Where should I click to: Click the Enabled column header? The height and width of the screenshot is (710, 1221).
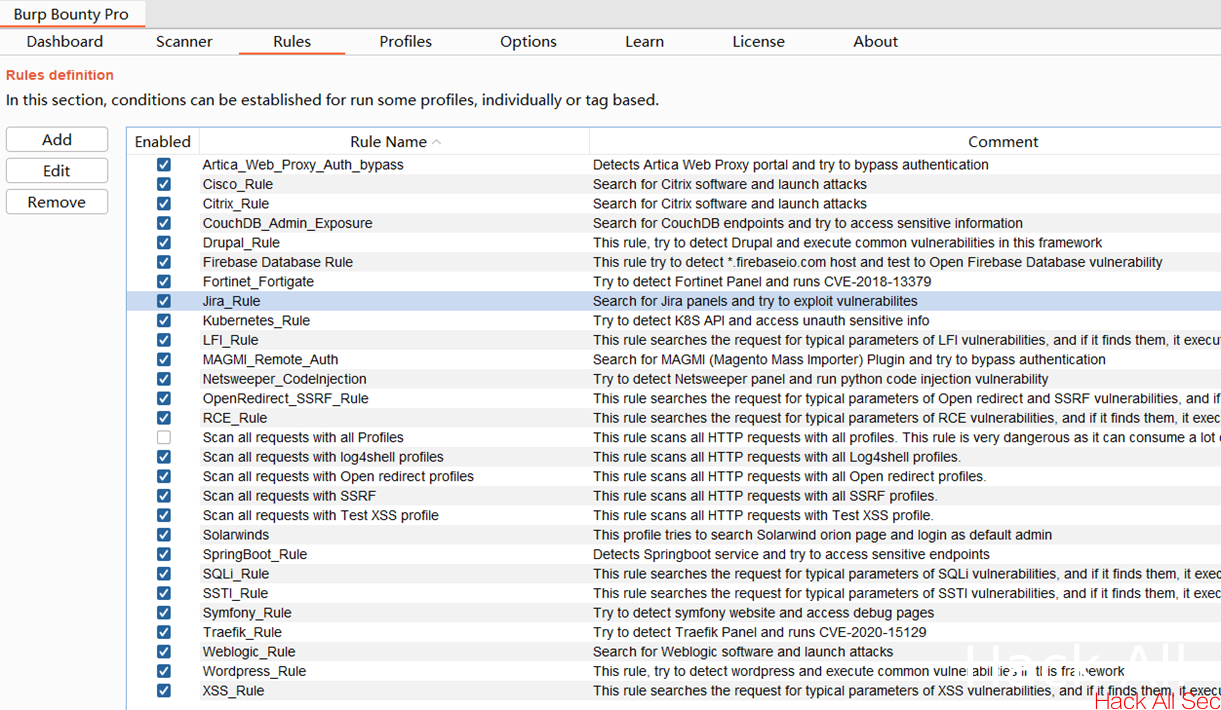coord(163,142)
